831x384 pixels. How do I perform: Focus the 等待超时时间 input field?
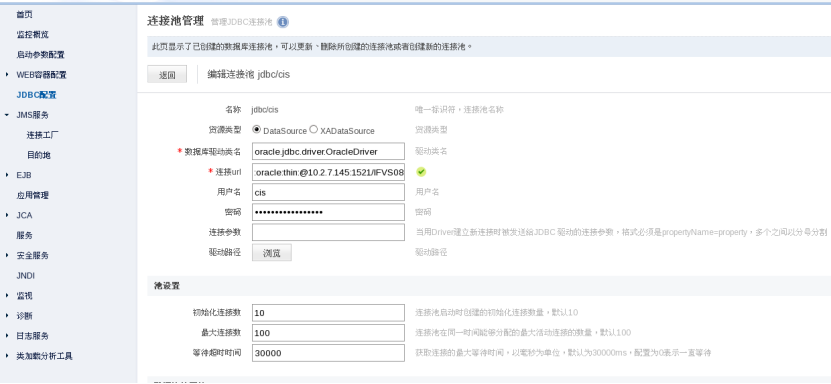coord(328,353)
